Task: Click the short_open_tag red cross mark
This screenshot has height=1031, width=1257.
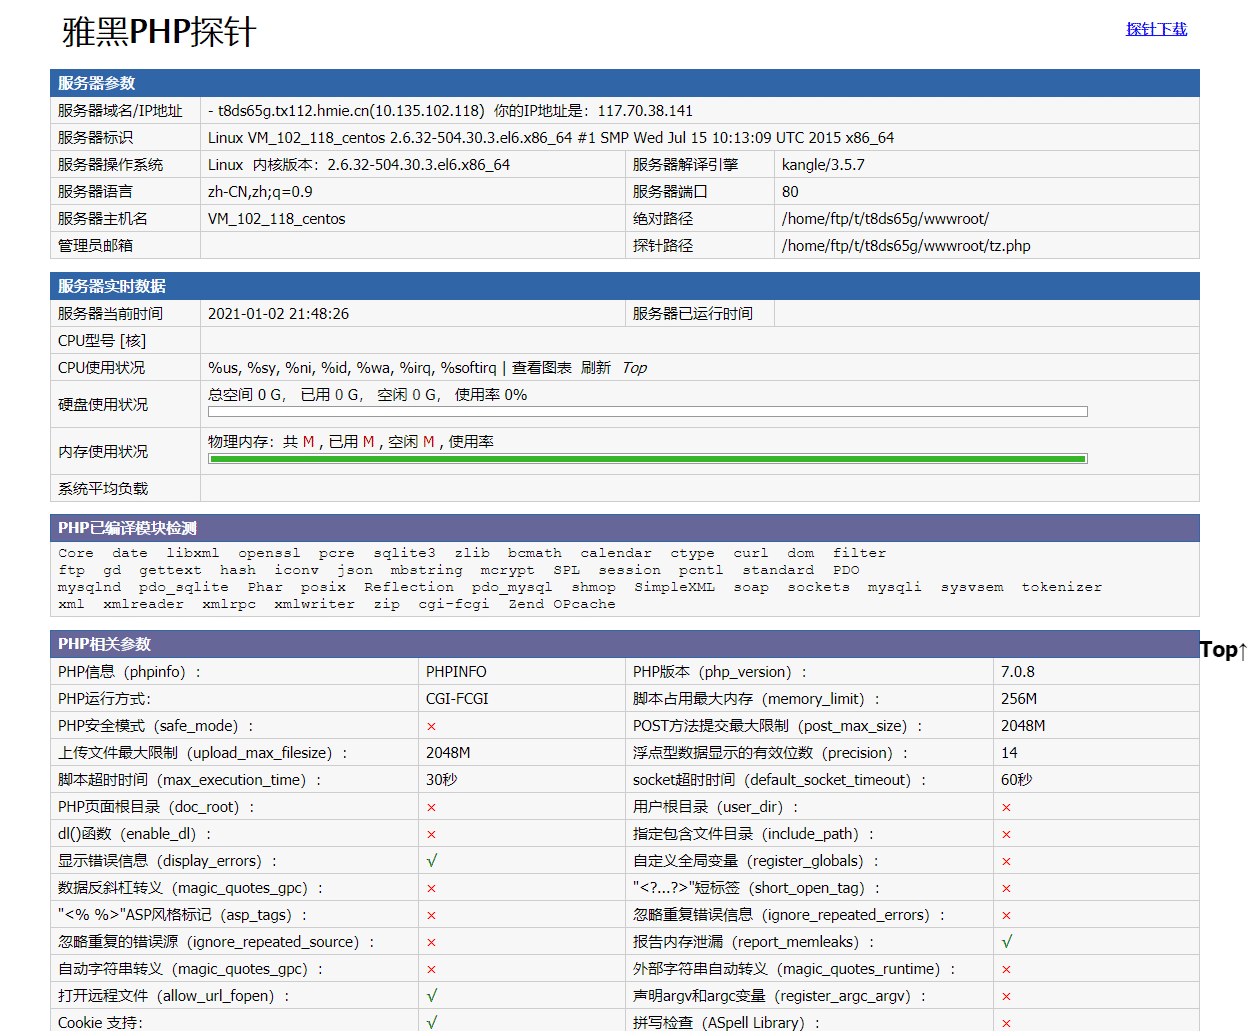Action: (x=1006, y=888)
